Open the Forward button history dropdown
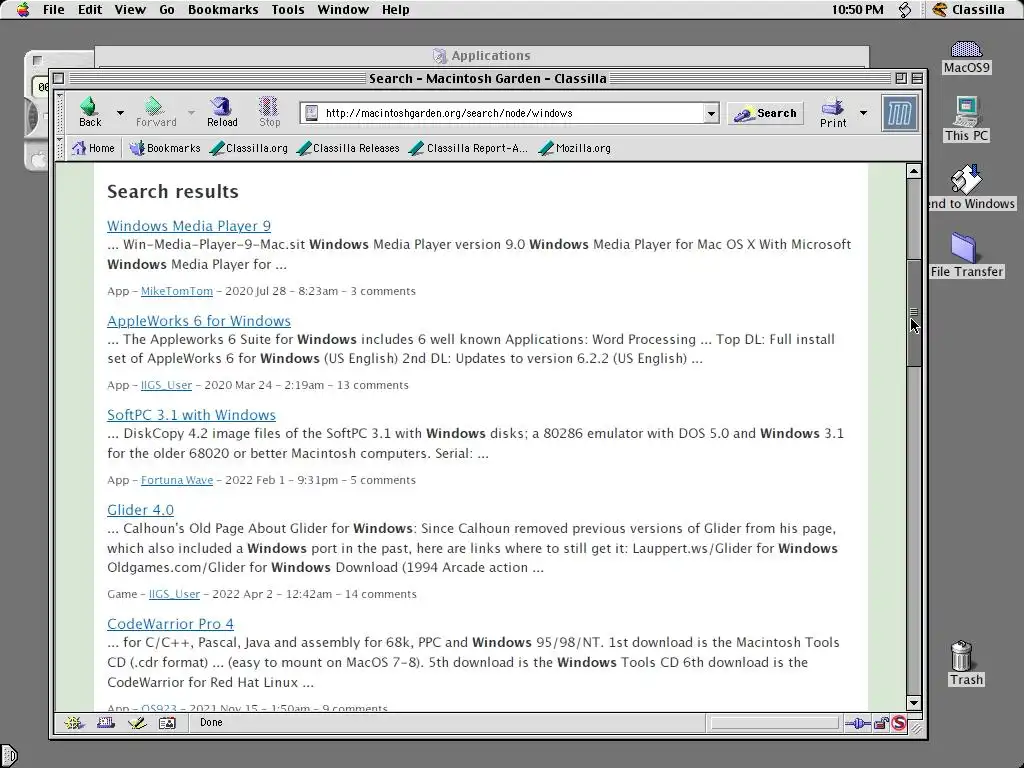 click(191, 113)
